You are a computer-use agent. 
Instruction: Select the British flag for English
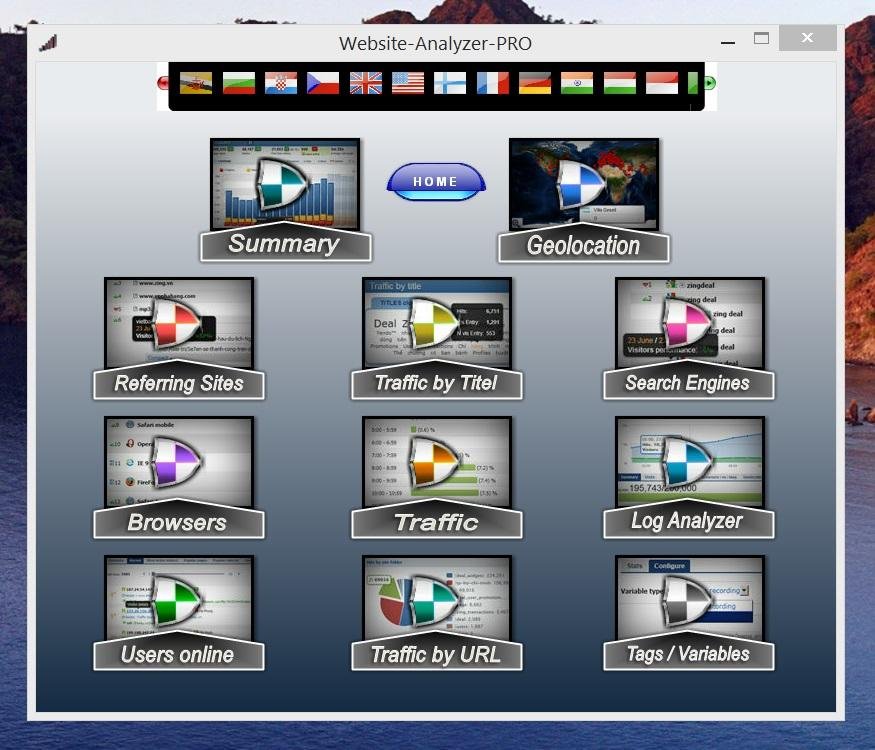(365, 84)
